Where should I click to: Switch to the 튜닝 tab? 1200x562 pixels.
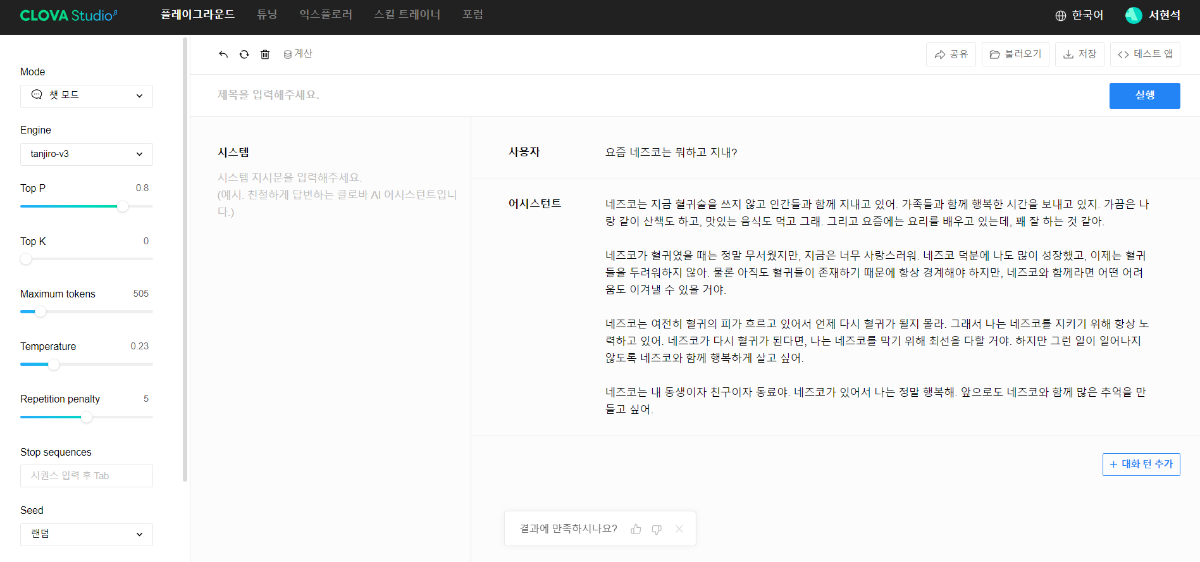point(267,15)
